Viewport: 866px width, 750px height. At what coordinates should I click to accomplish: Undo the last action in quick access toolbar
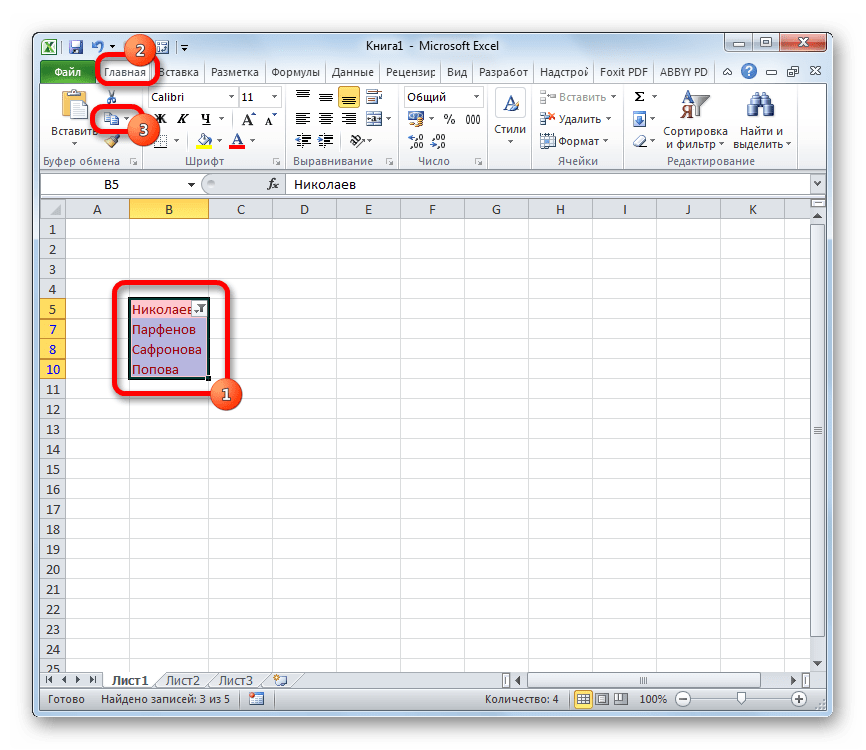pos(98,47)
